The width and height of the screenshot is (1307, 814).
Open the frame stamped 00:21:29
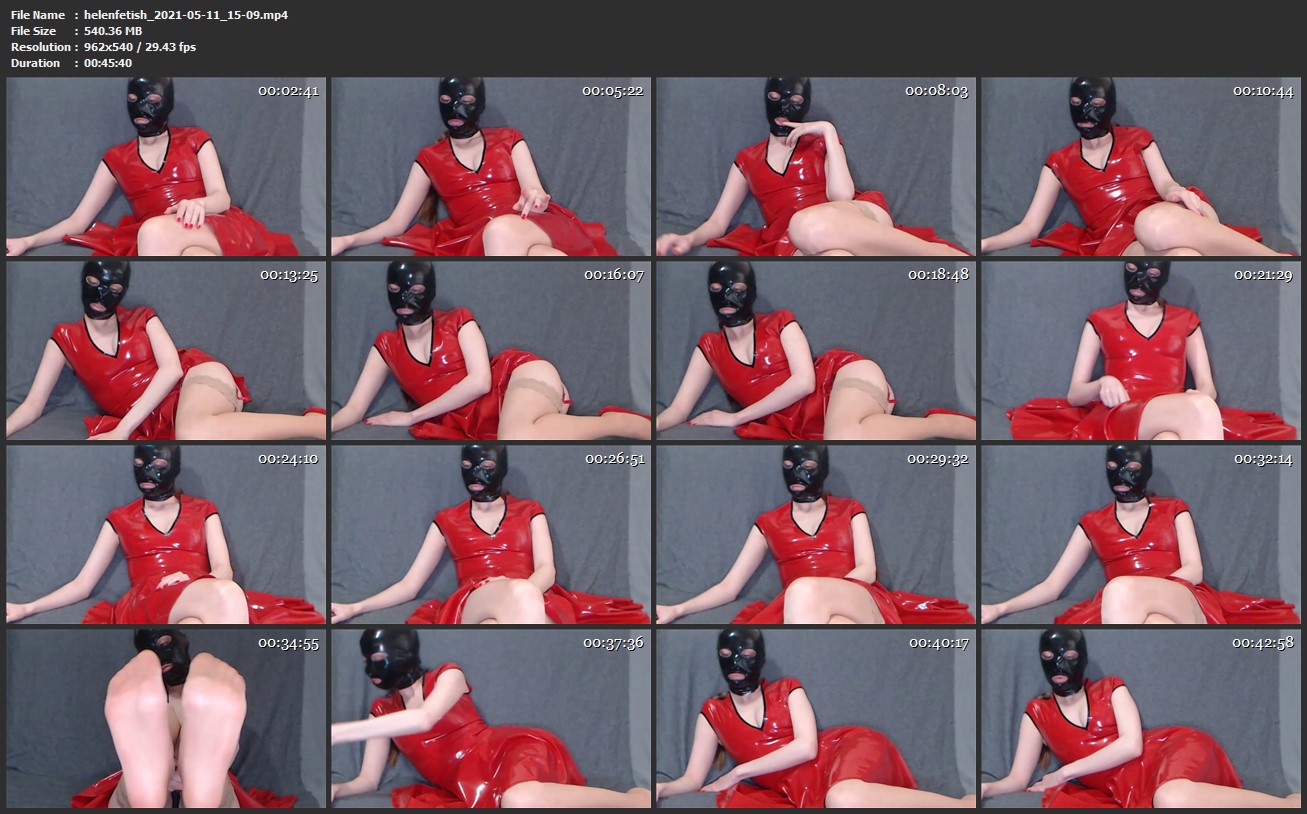pyautogui.click(x=1141, y=350)
